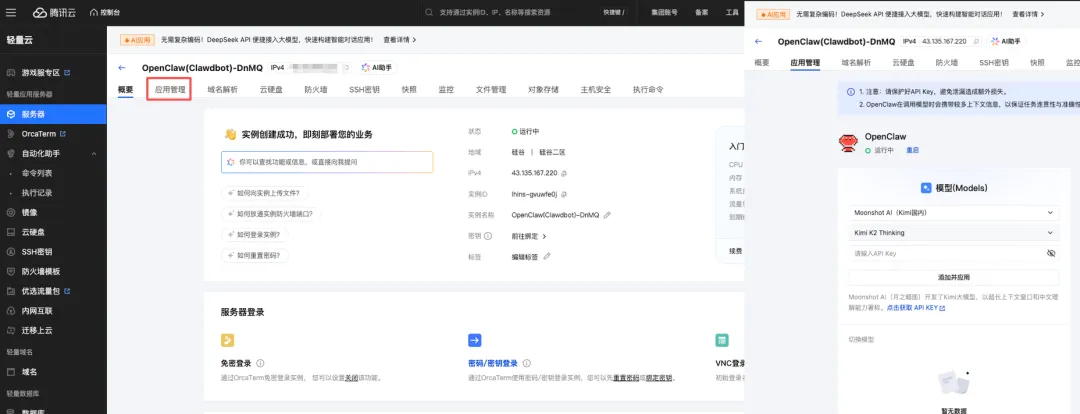The width and height of the screenshot is (1080, 414).
Task: Click the 重启 link next to OpenClaw status
Action: click(x=912, y=150)
